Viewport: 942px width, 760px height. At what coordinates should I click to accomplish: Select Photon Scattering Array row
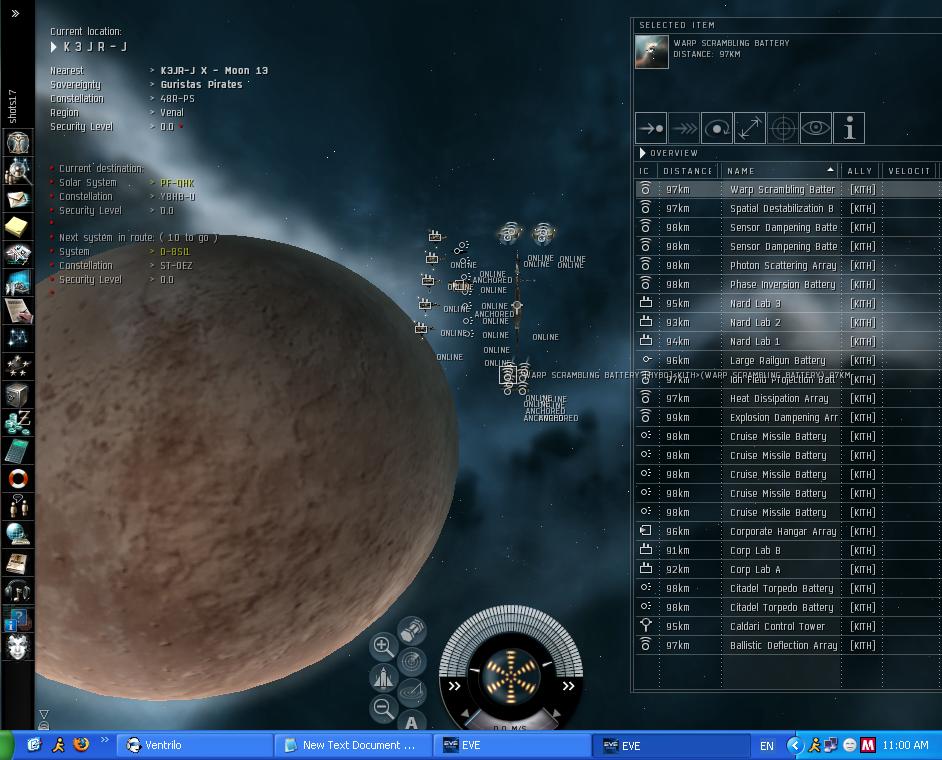[788, 266]
